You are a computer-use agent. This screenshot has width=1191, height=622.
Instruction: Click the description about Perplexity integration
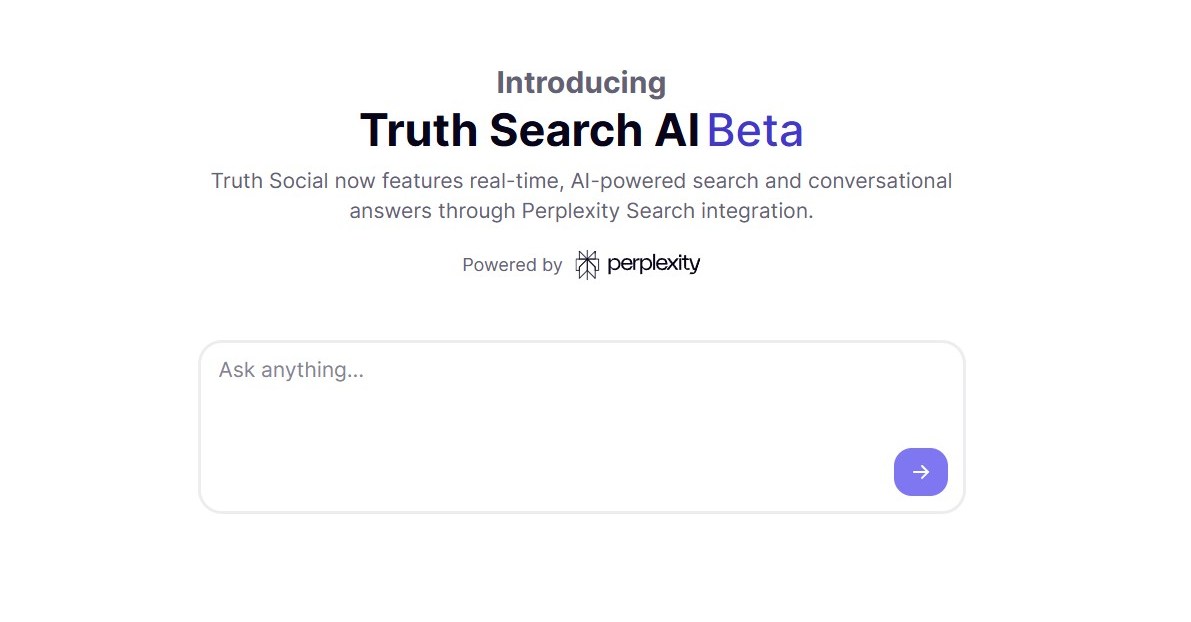[x=581, y=195]
